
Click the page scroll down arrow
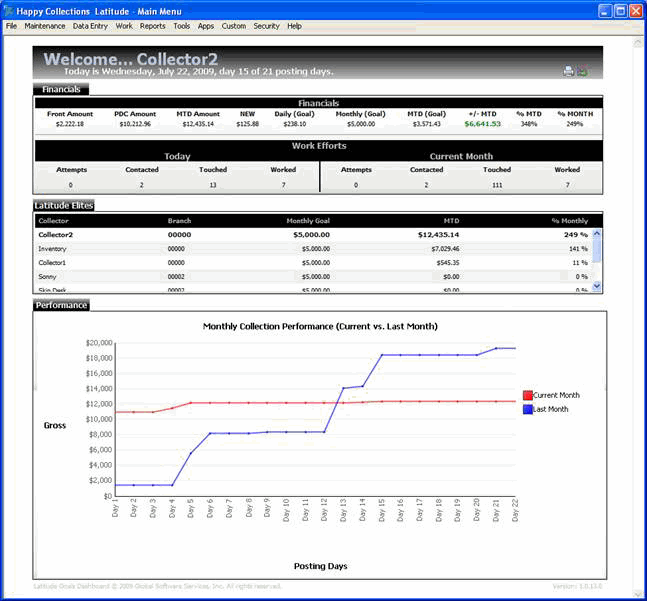coord(638,593)
